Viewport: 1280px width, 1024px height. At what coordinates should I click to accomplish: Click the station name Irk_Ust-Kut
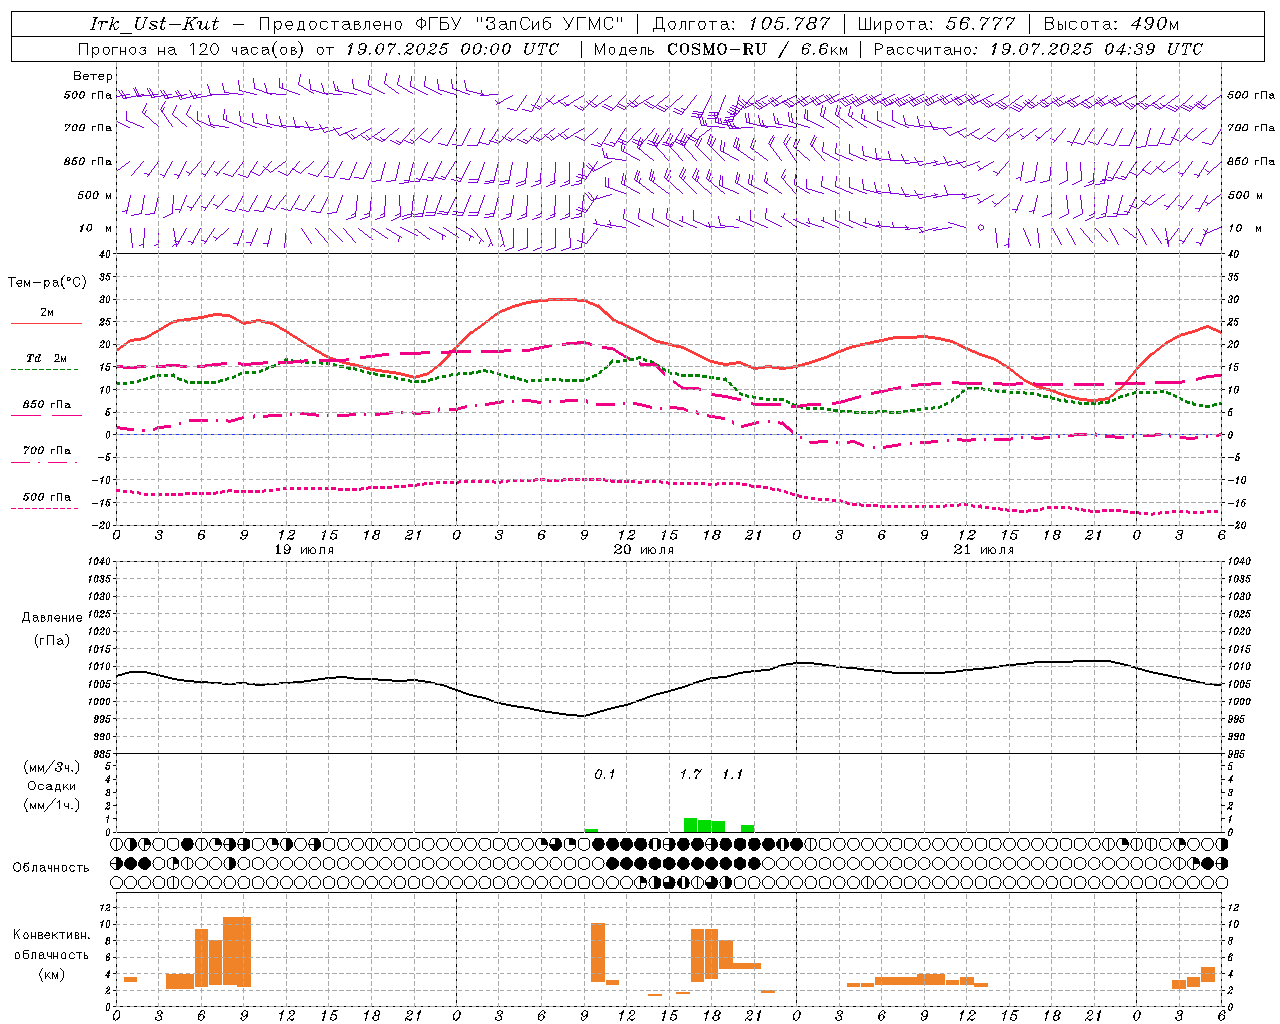pos(154,24)
